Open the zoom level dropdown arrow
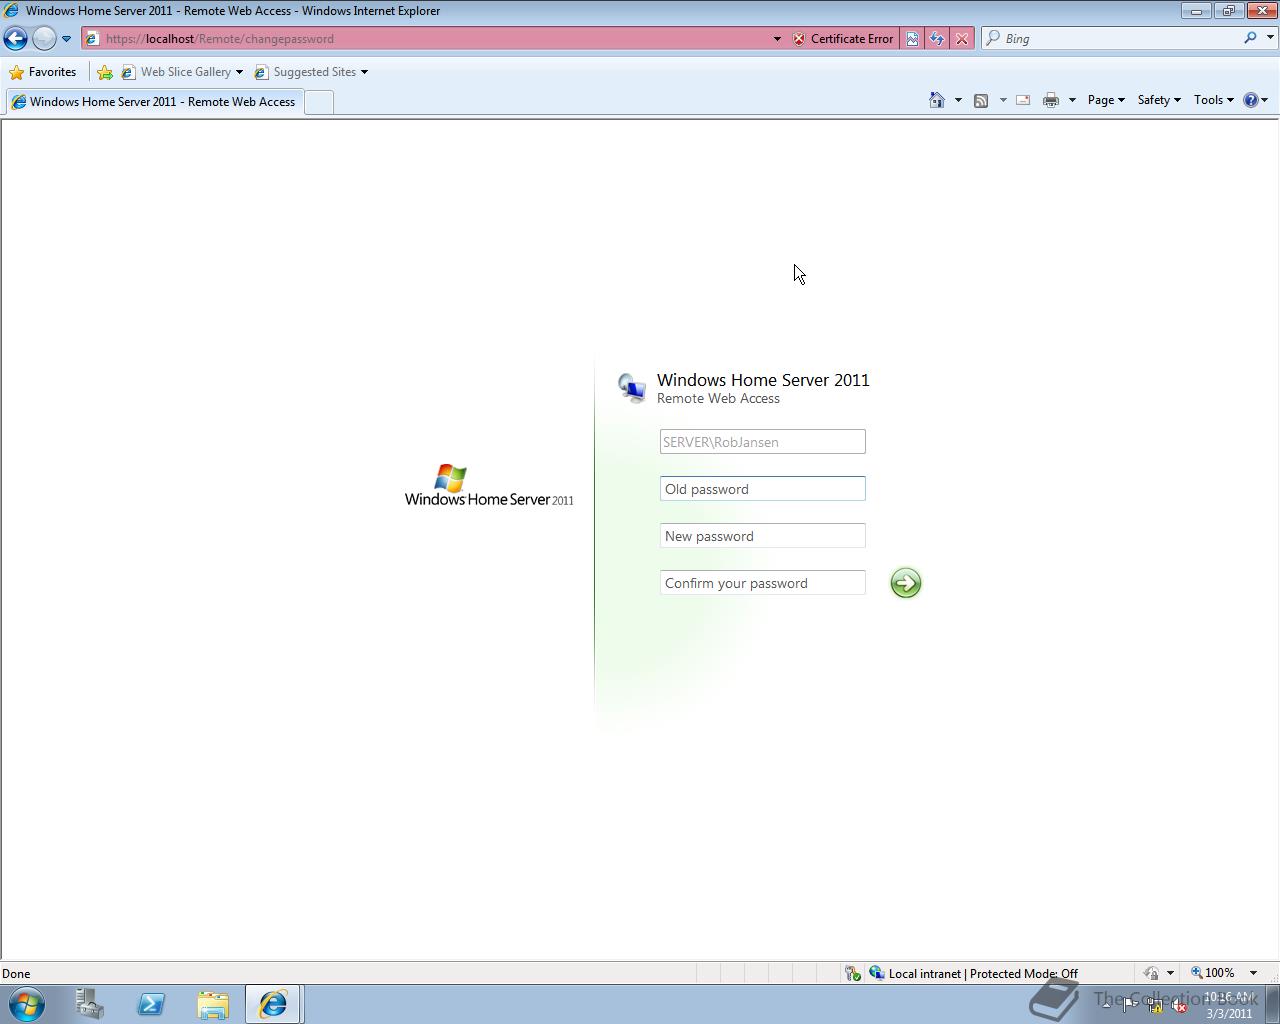Viewport: 1280px width, 1024px height. pyautogui.click(x=1253, y=973)
